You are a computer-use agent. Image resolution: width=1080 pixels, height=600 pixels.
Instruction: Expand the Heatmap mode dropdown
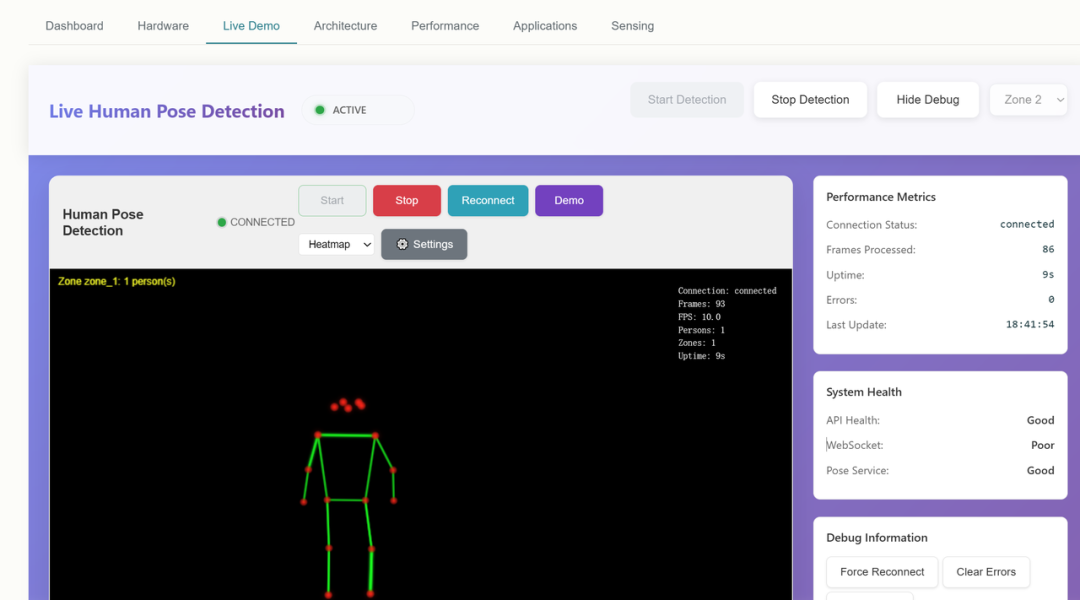(336, 245)
